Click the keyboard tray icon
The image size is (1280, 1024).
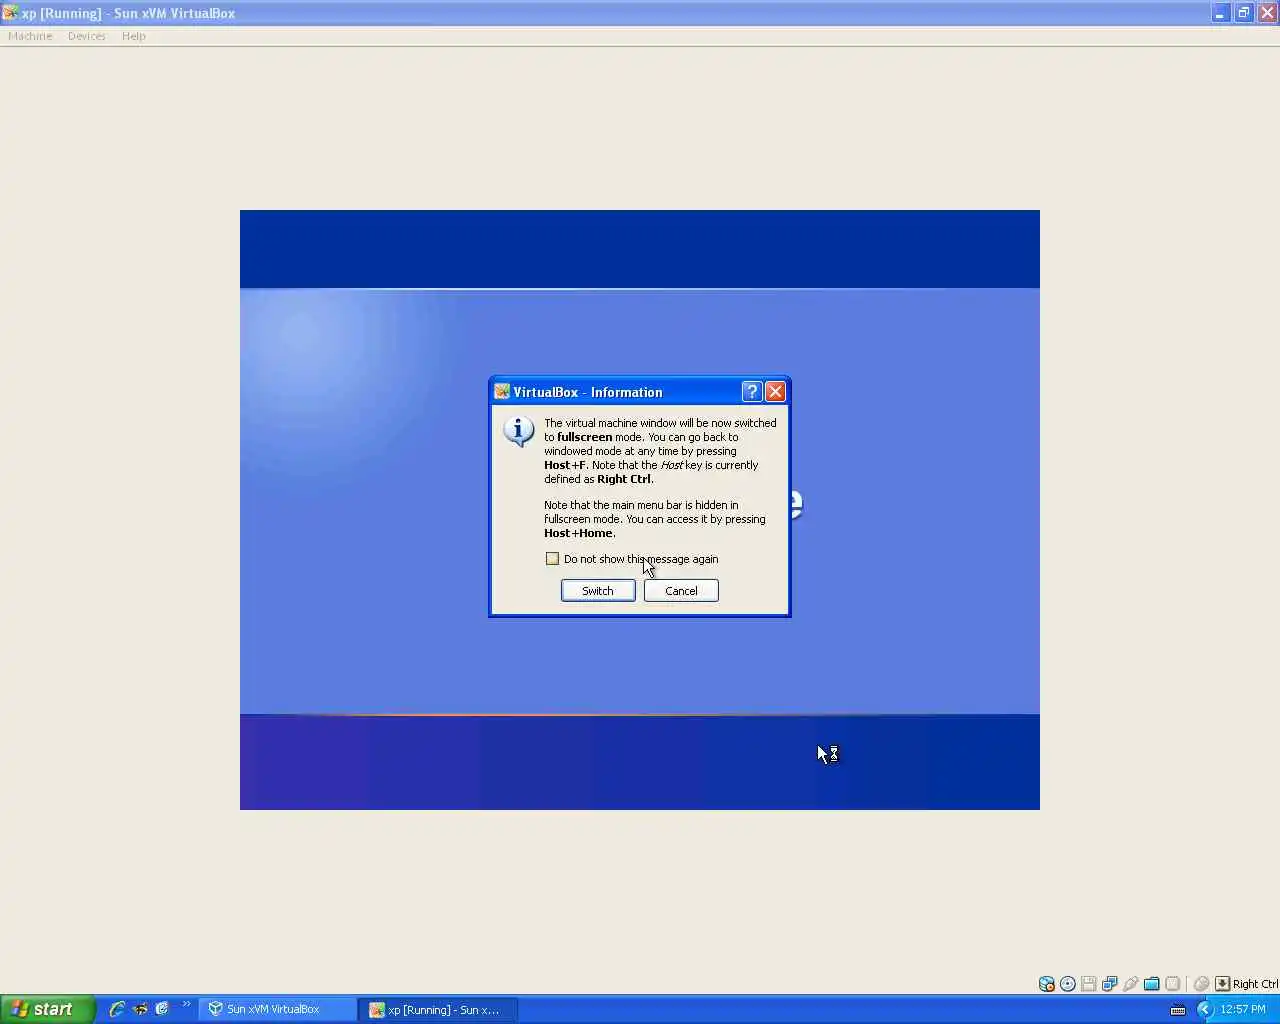tap(1178, 1010)
